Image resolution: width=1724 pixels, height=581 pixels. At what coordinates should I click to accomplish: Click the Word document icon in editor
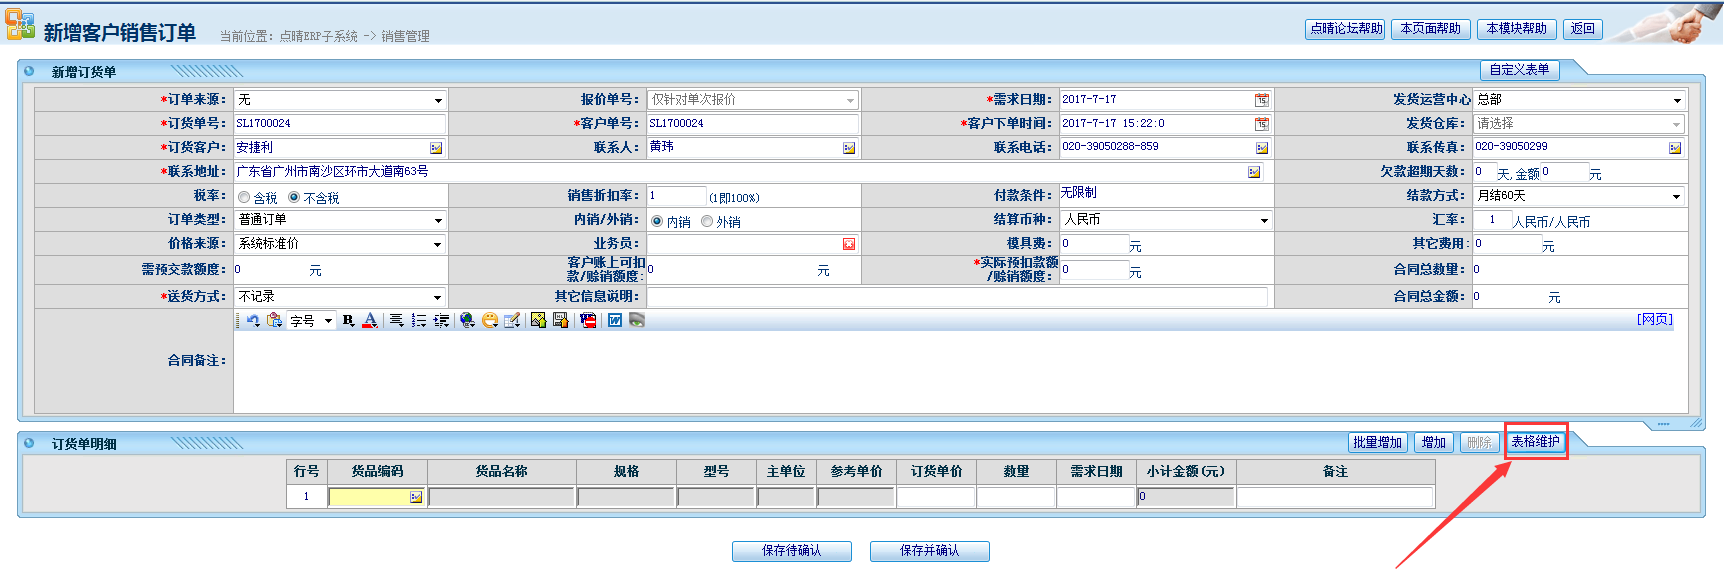click(x=615, y=321)
